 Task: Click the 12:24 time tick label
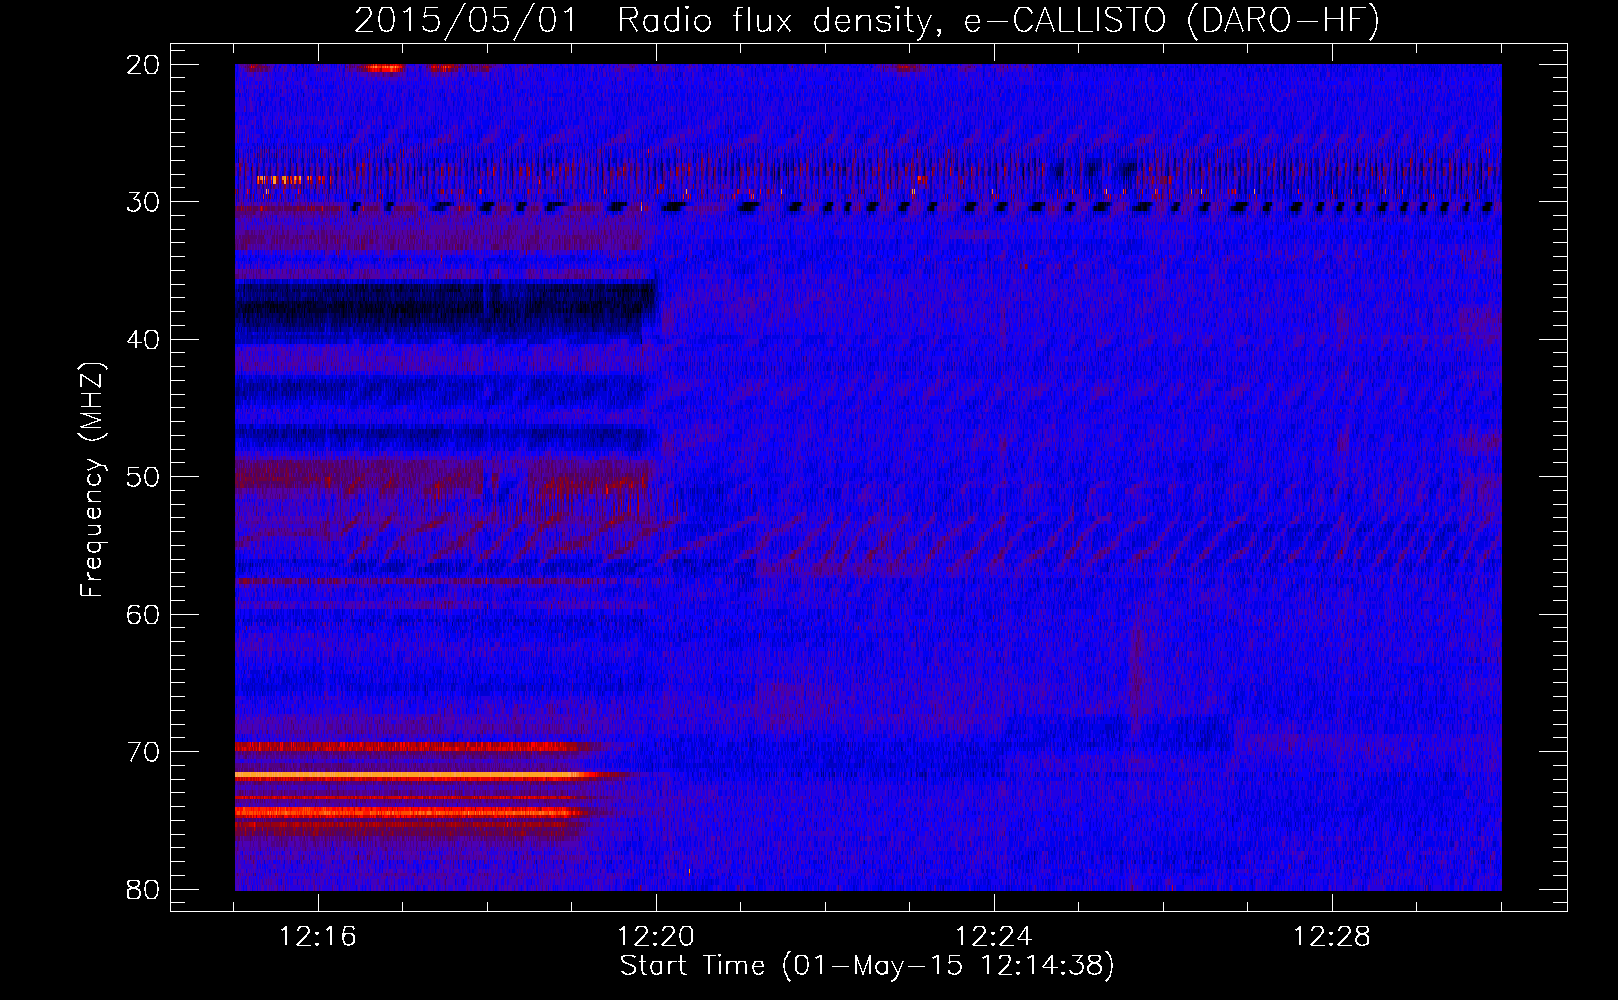(994, 937)
